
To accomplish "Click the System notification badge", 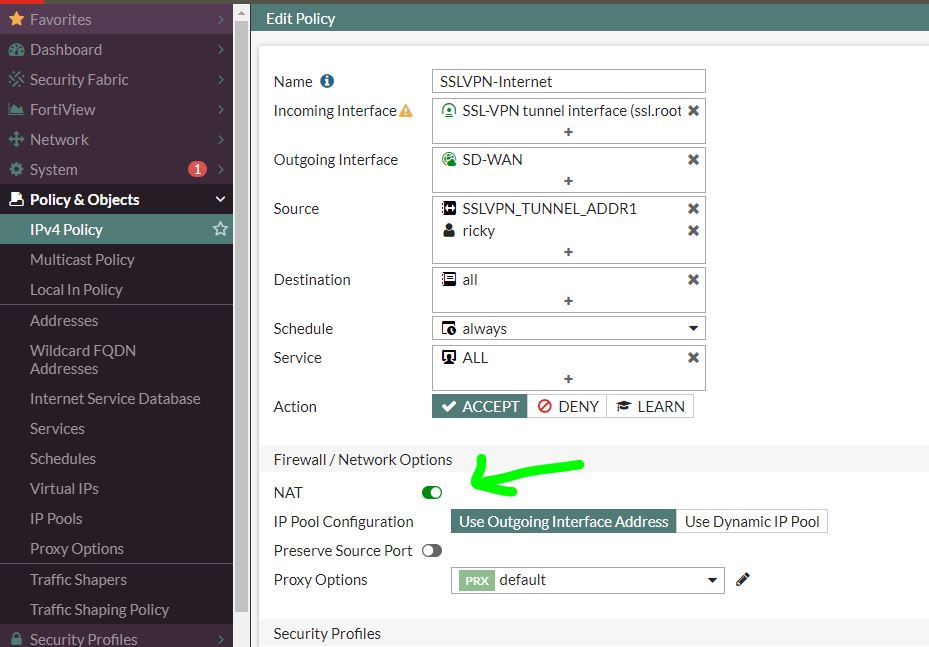I will tap(197, 169).
